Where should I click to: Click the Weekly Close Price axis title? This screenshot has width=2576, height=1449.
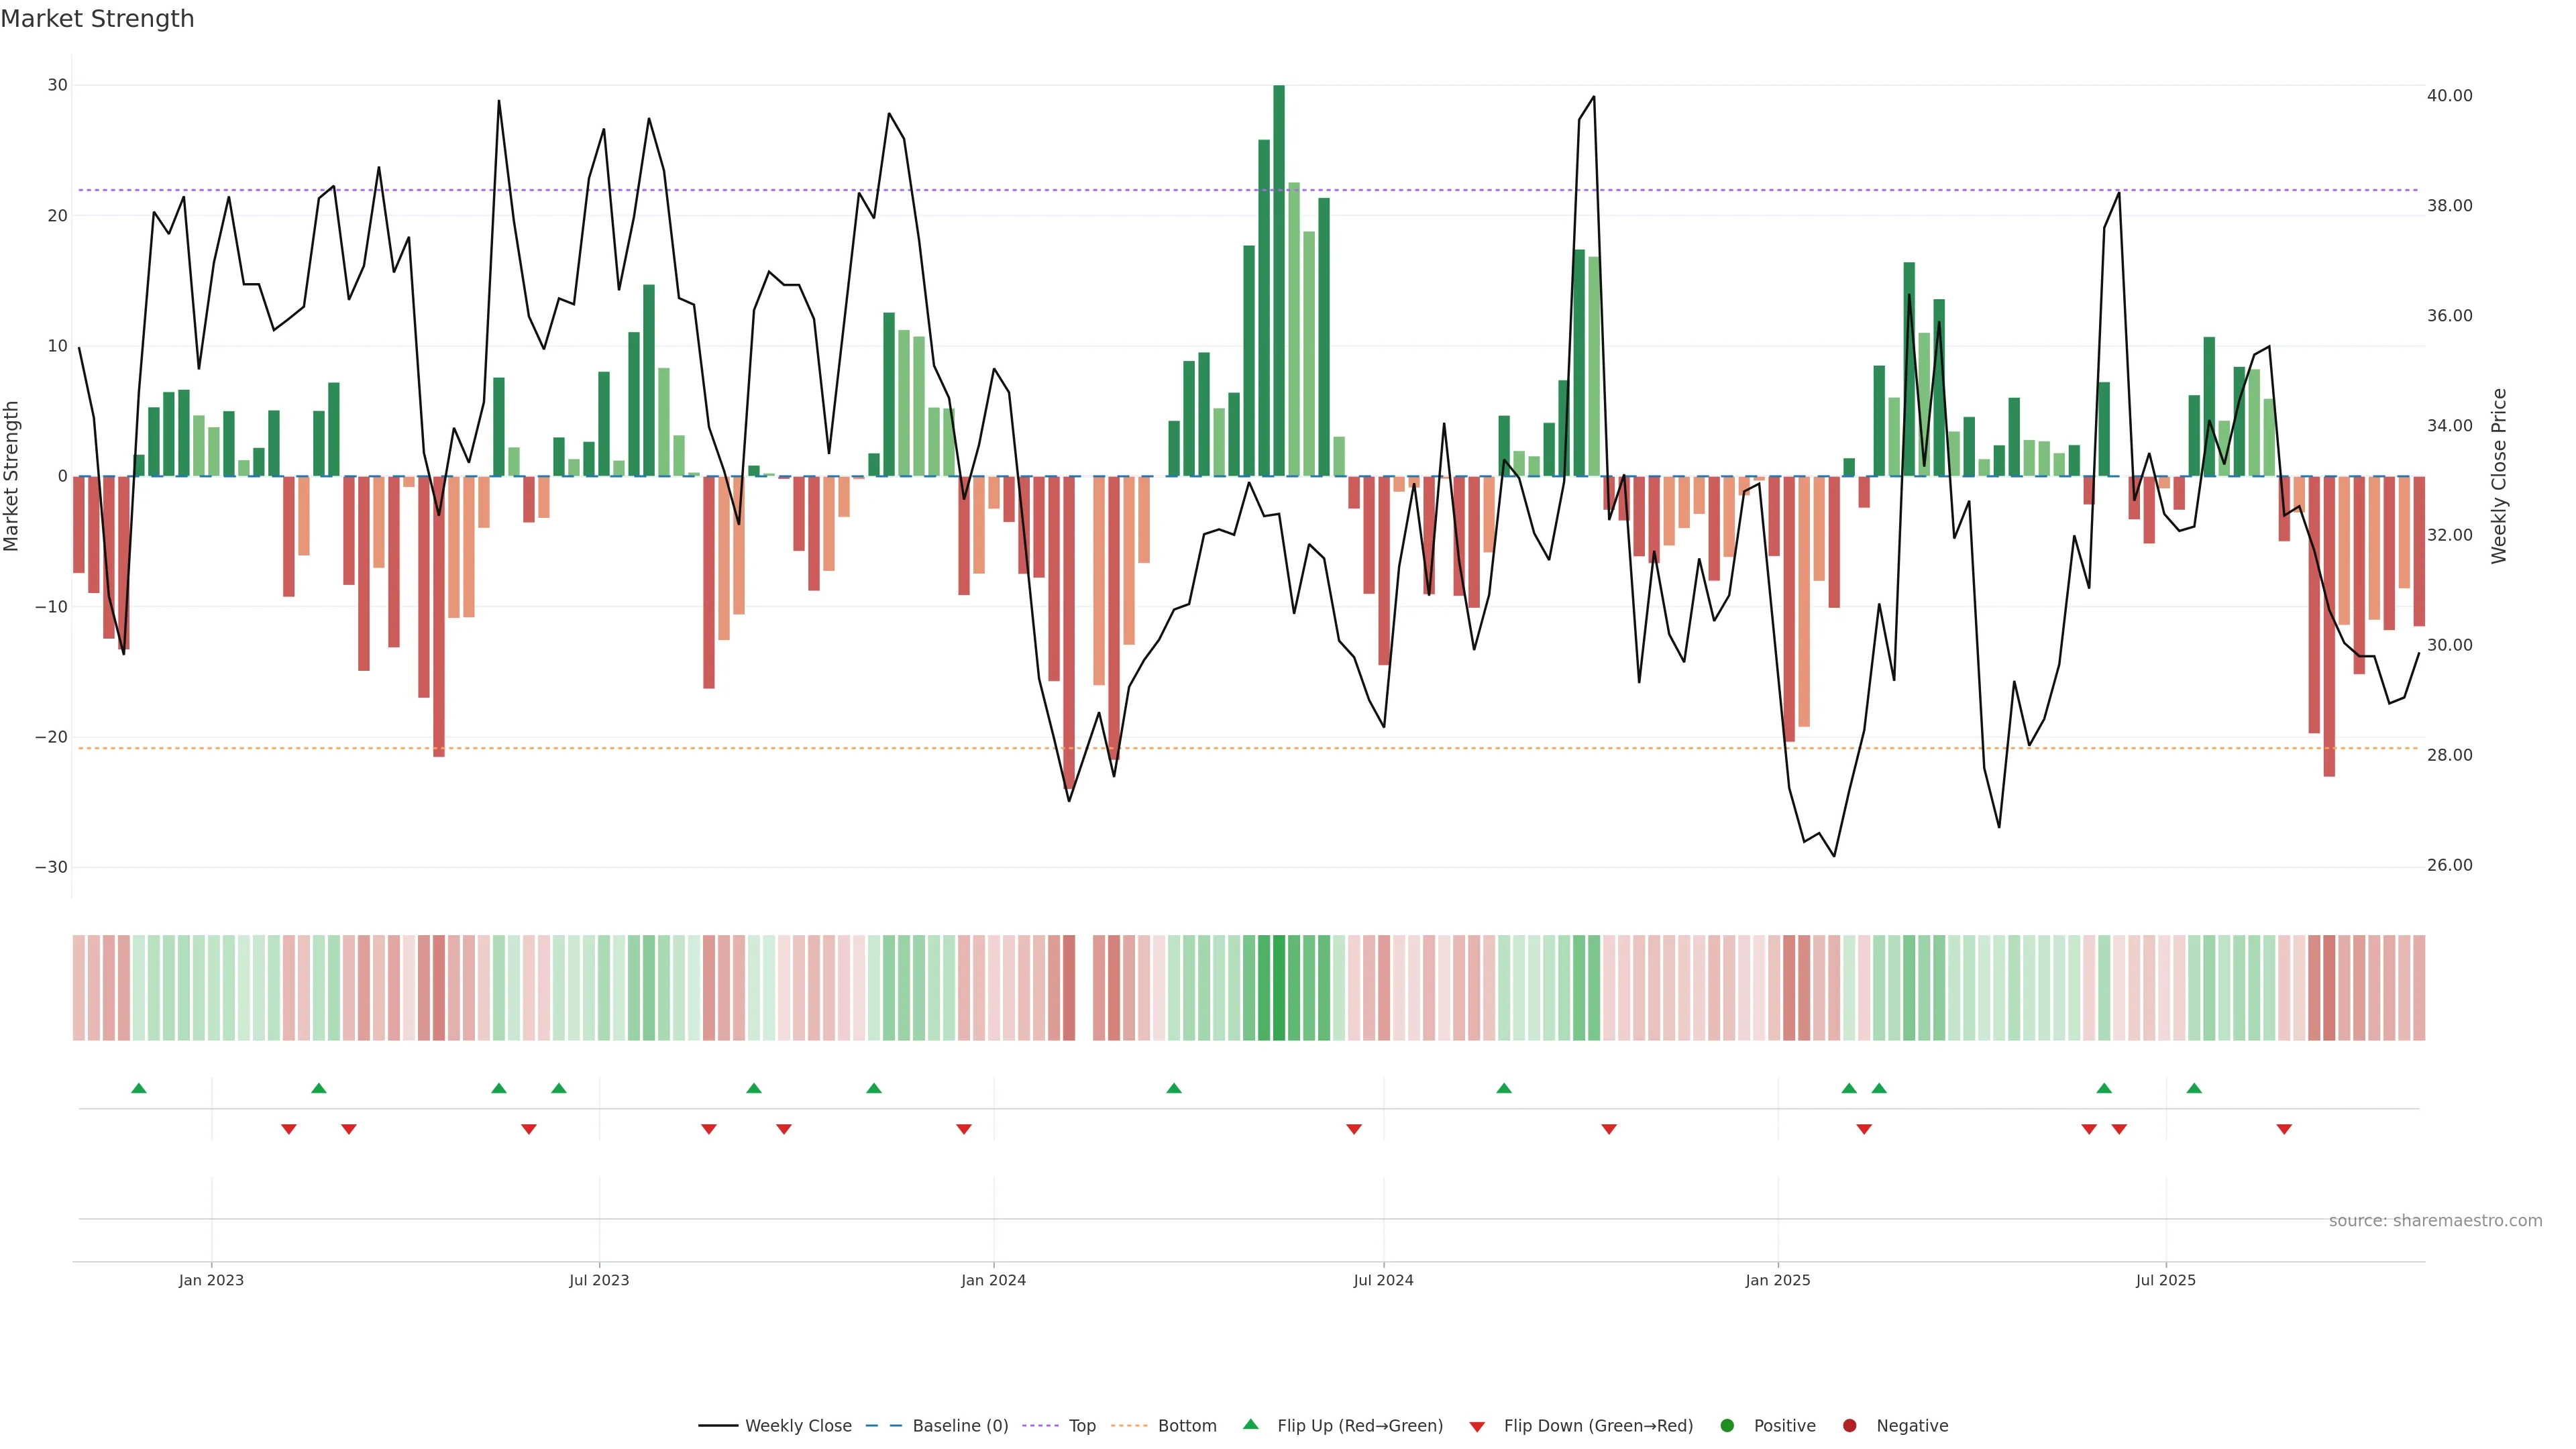tap(2499, 476)
